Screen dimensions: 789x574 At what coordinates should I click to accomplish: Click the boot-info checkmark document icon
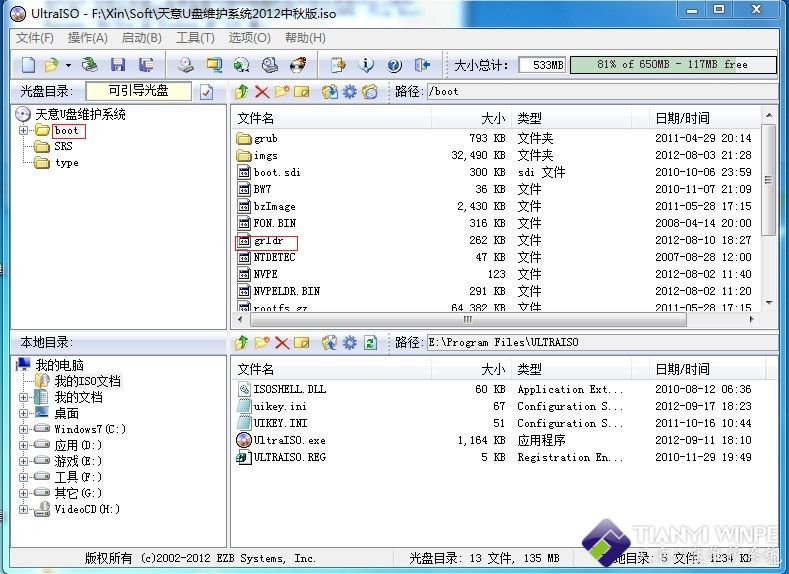coord(206,92)
